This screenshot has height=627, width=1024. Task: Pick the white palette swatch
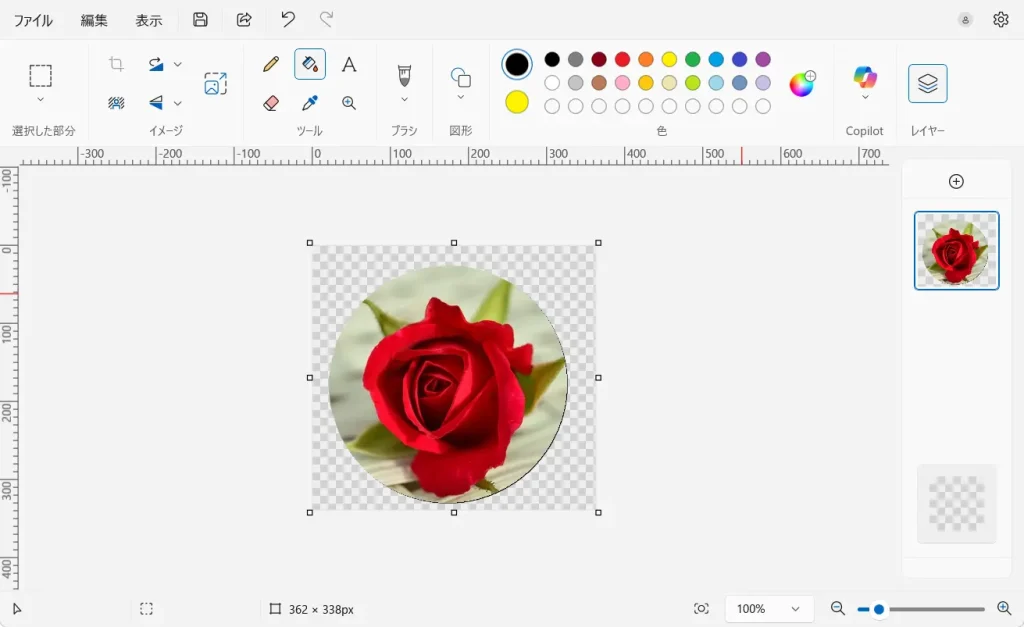coord(552,83)
